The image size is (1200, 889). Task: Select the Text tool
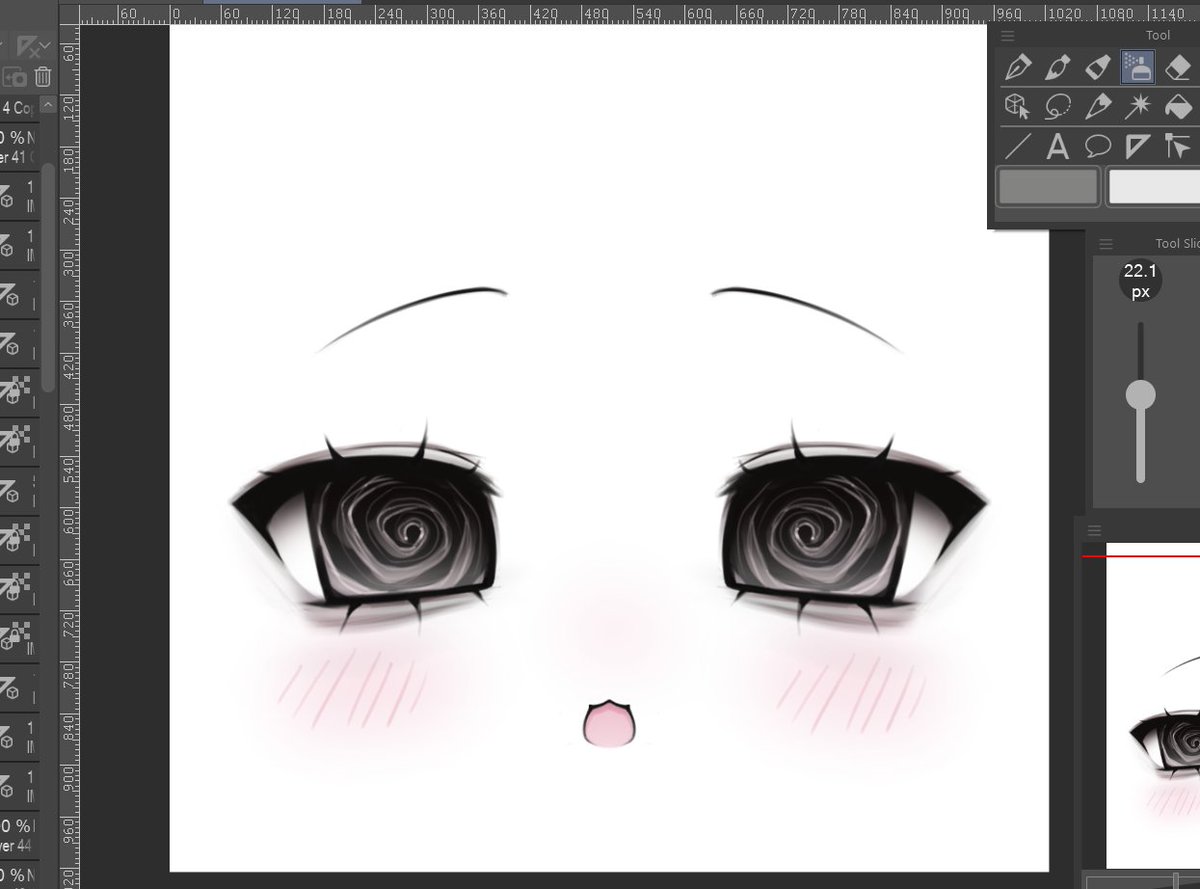click(x=1058, y=146)
